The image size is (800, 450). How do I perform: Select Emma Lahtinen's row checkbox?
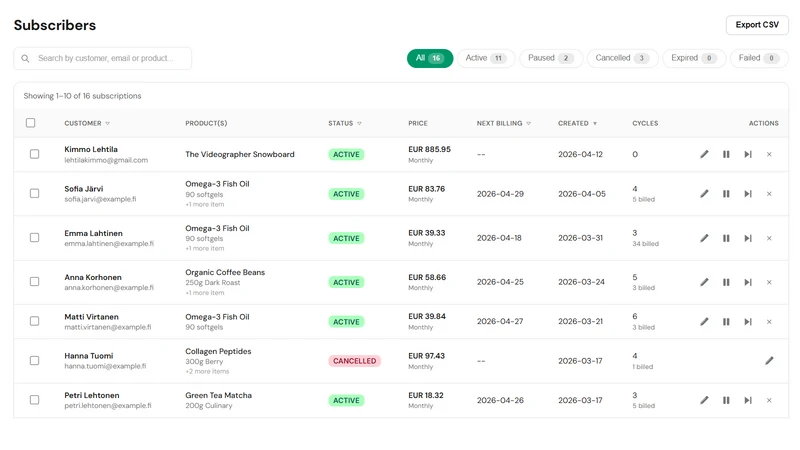click(x=34, y=238)
